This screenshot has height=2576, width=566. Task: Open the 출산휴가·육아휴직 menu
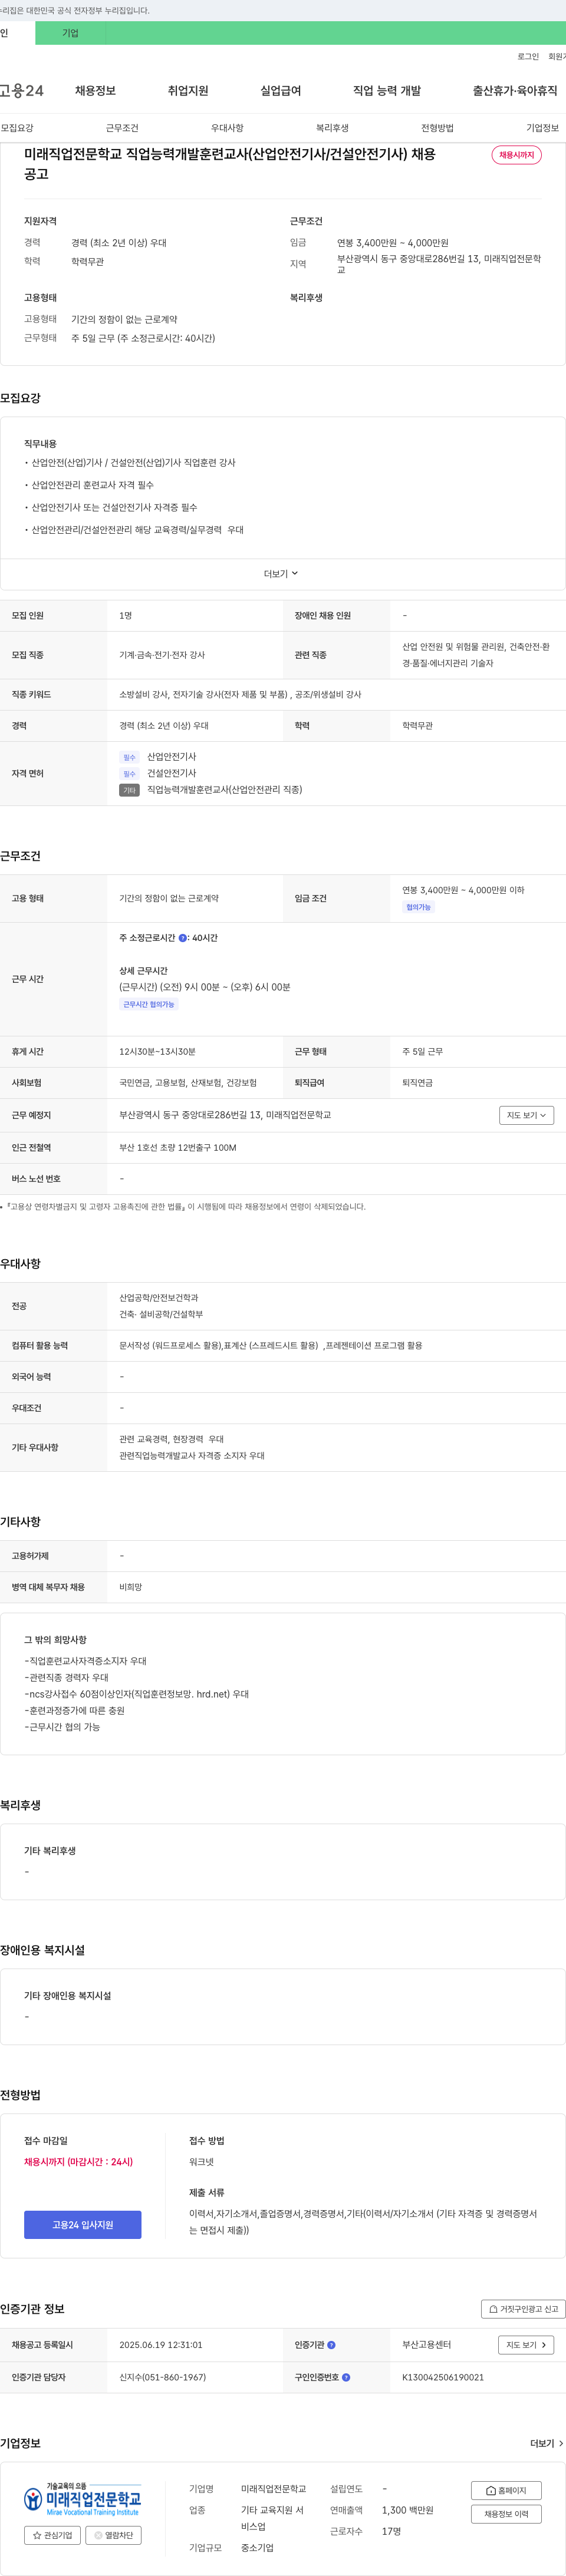point(515,91)
